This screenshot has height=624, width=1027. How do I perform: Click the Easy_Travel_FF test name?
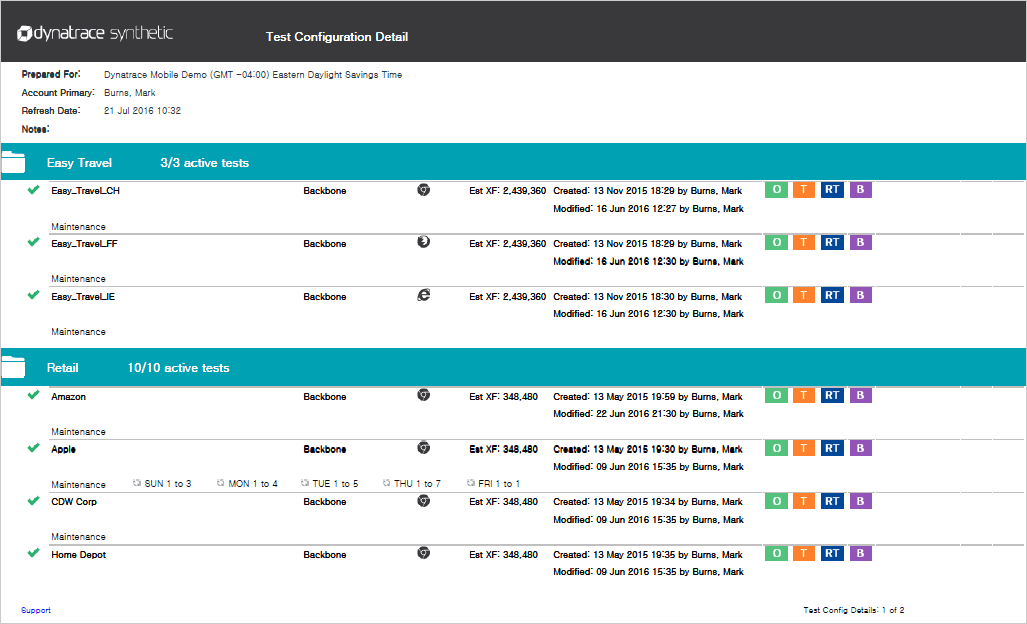point(84,244)
